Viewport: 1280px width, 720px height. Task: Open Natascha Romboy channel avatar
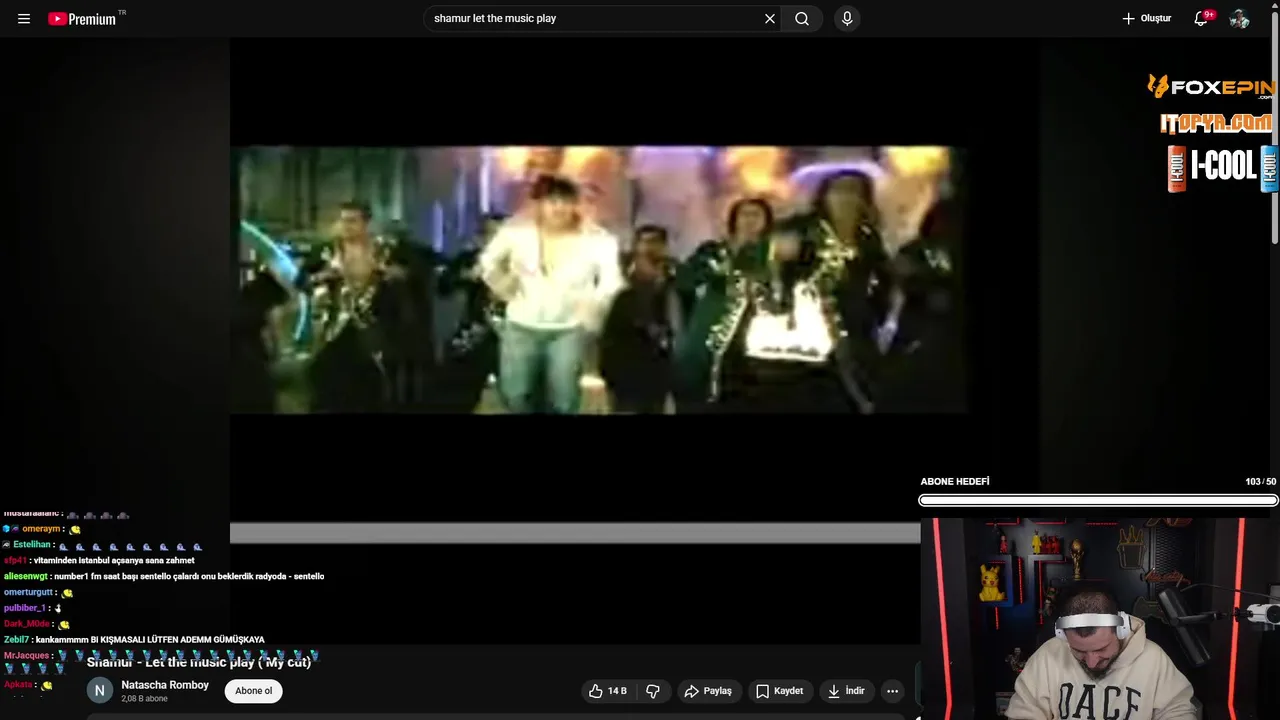[x=99, y=691]
